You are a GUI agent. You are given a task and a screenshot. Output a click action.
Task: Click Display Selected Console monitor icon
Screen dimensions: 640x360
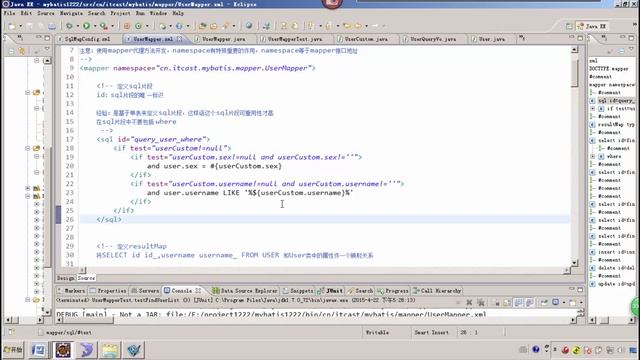coord(556,302)
